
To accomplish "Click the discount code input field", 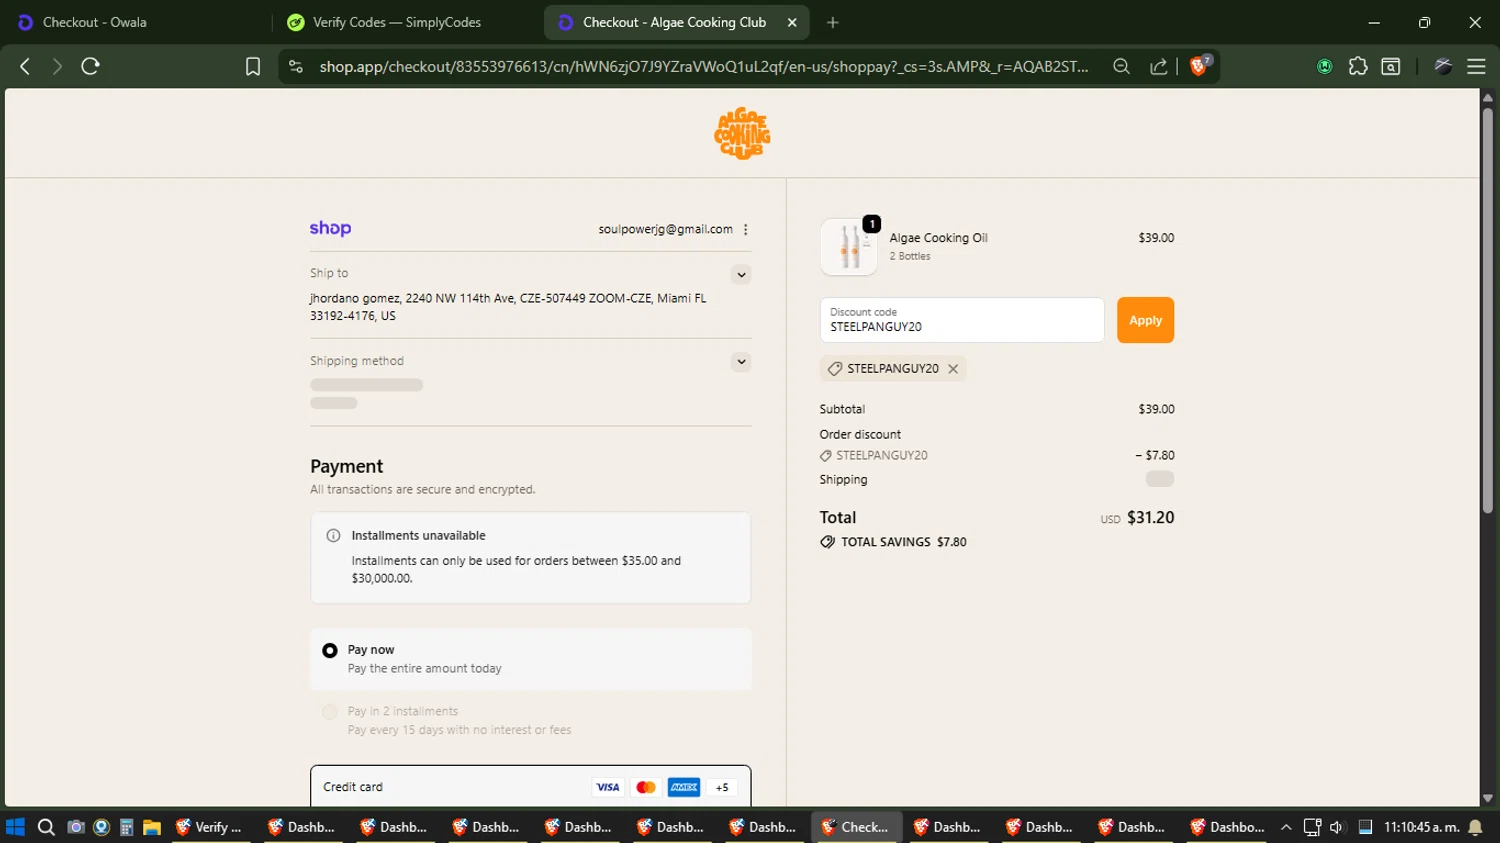I will coord(962,320).
